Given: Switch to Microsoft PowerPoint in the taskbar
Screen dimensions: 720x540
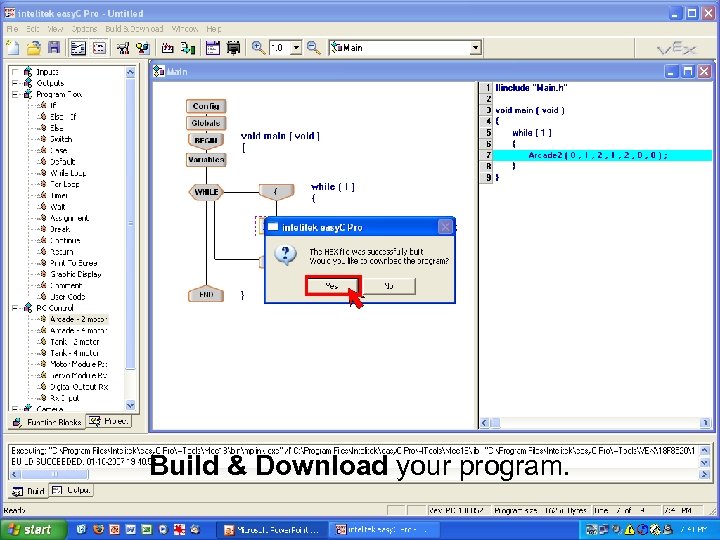Looking at the screenshot, I should pyautogui.click(x=272, y=530).
